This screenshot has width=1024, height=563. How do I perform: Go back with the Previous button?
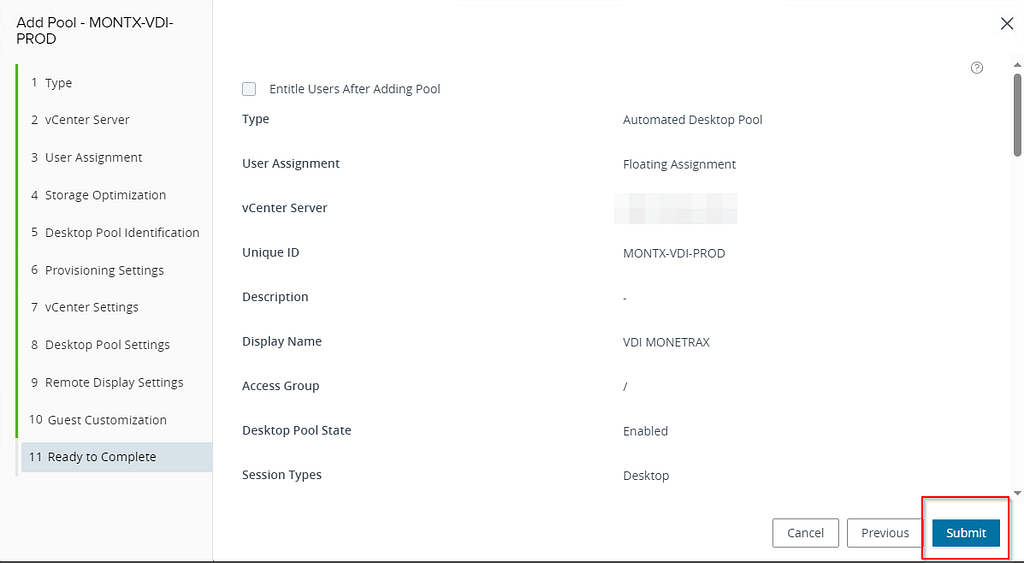[885, 533]
